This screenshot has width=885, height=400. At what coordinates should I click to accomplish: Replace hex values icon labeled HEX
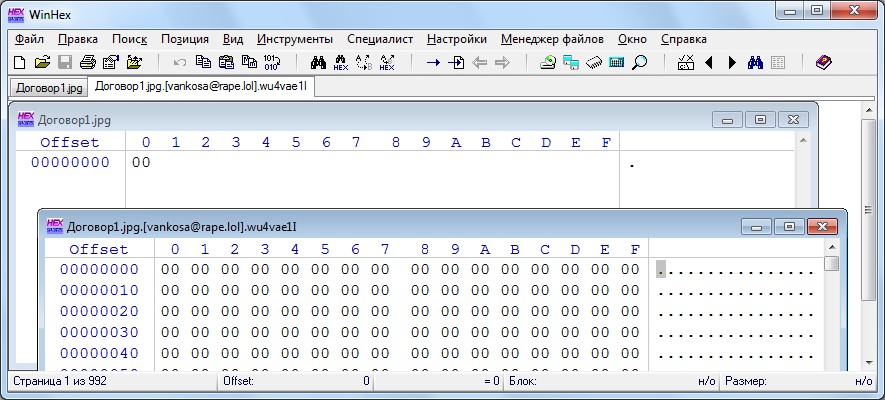[x=387, y=63]
